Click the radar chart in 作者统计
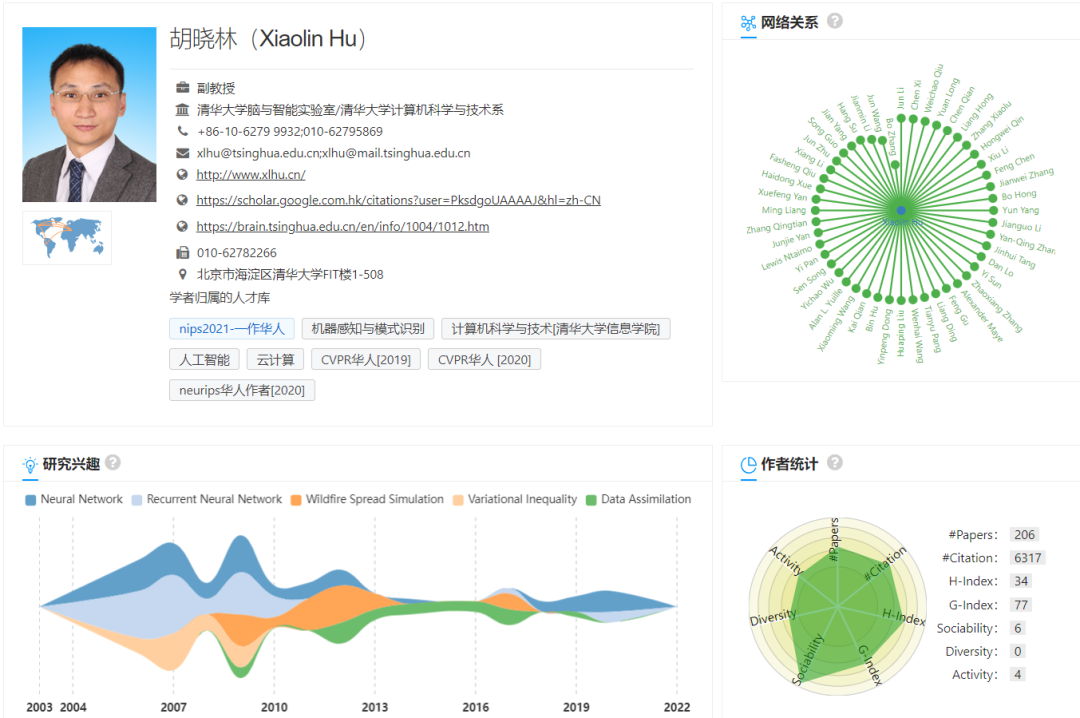Viewport: 1080px width, 718px height. pyautogui.click(x=837, y=606)
